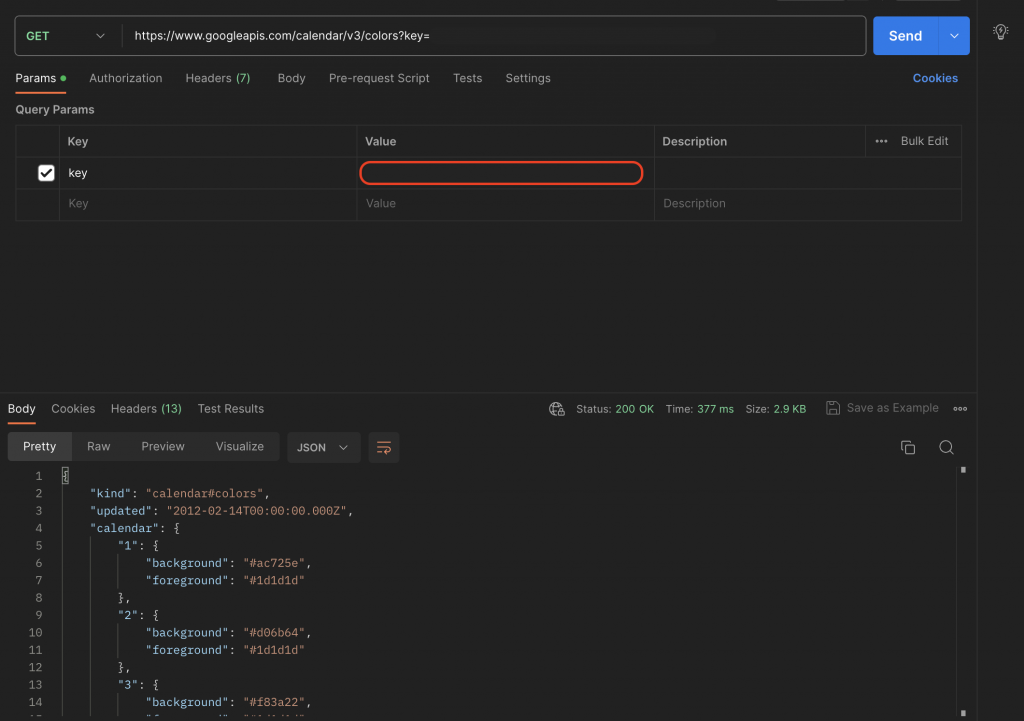Open the lightbulb suggestions icon
Screen dimensions: 1024x721
pyautogui.click(x=1000, y=31)
